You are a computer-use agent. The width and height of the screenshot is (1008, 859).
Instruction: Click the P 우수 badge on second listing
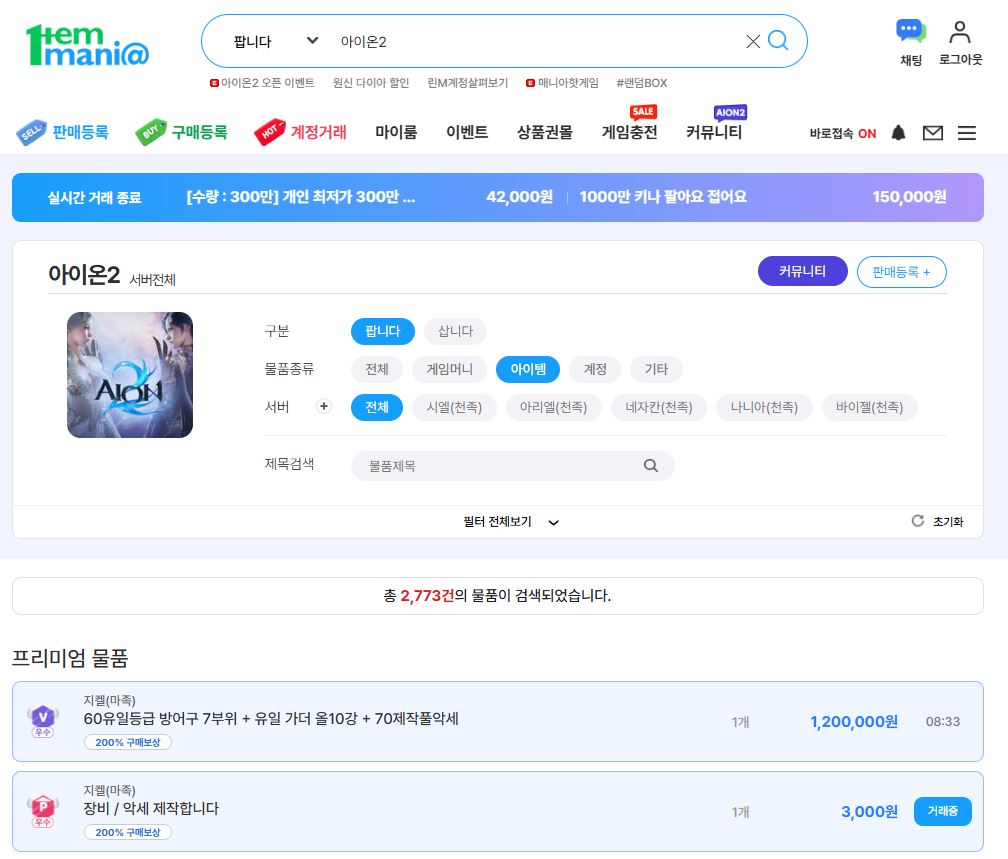(43, 811)
